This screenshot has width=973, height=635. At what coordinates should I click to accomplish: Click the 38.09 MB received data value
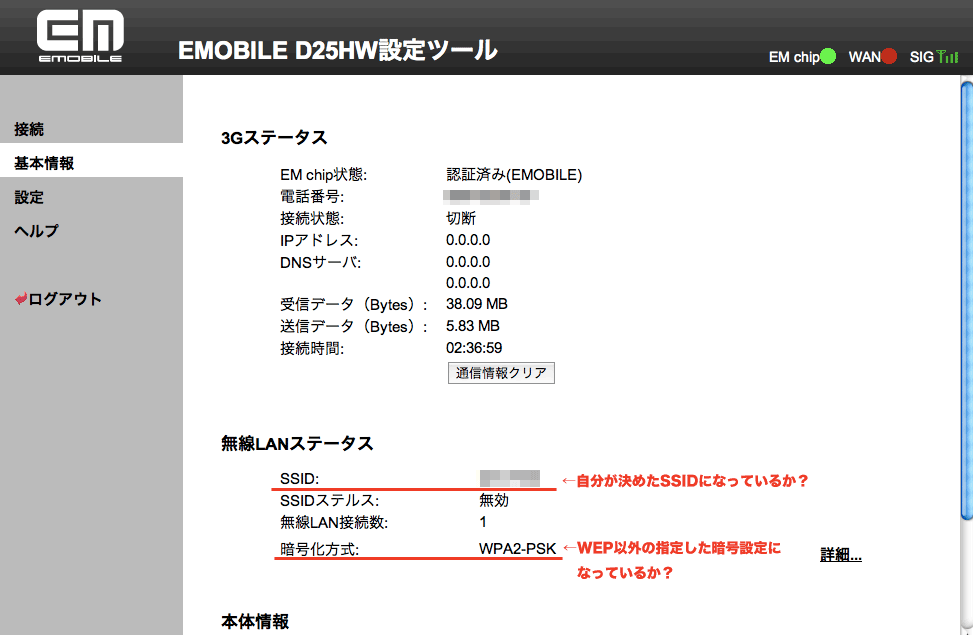[x=477, y=304]
